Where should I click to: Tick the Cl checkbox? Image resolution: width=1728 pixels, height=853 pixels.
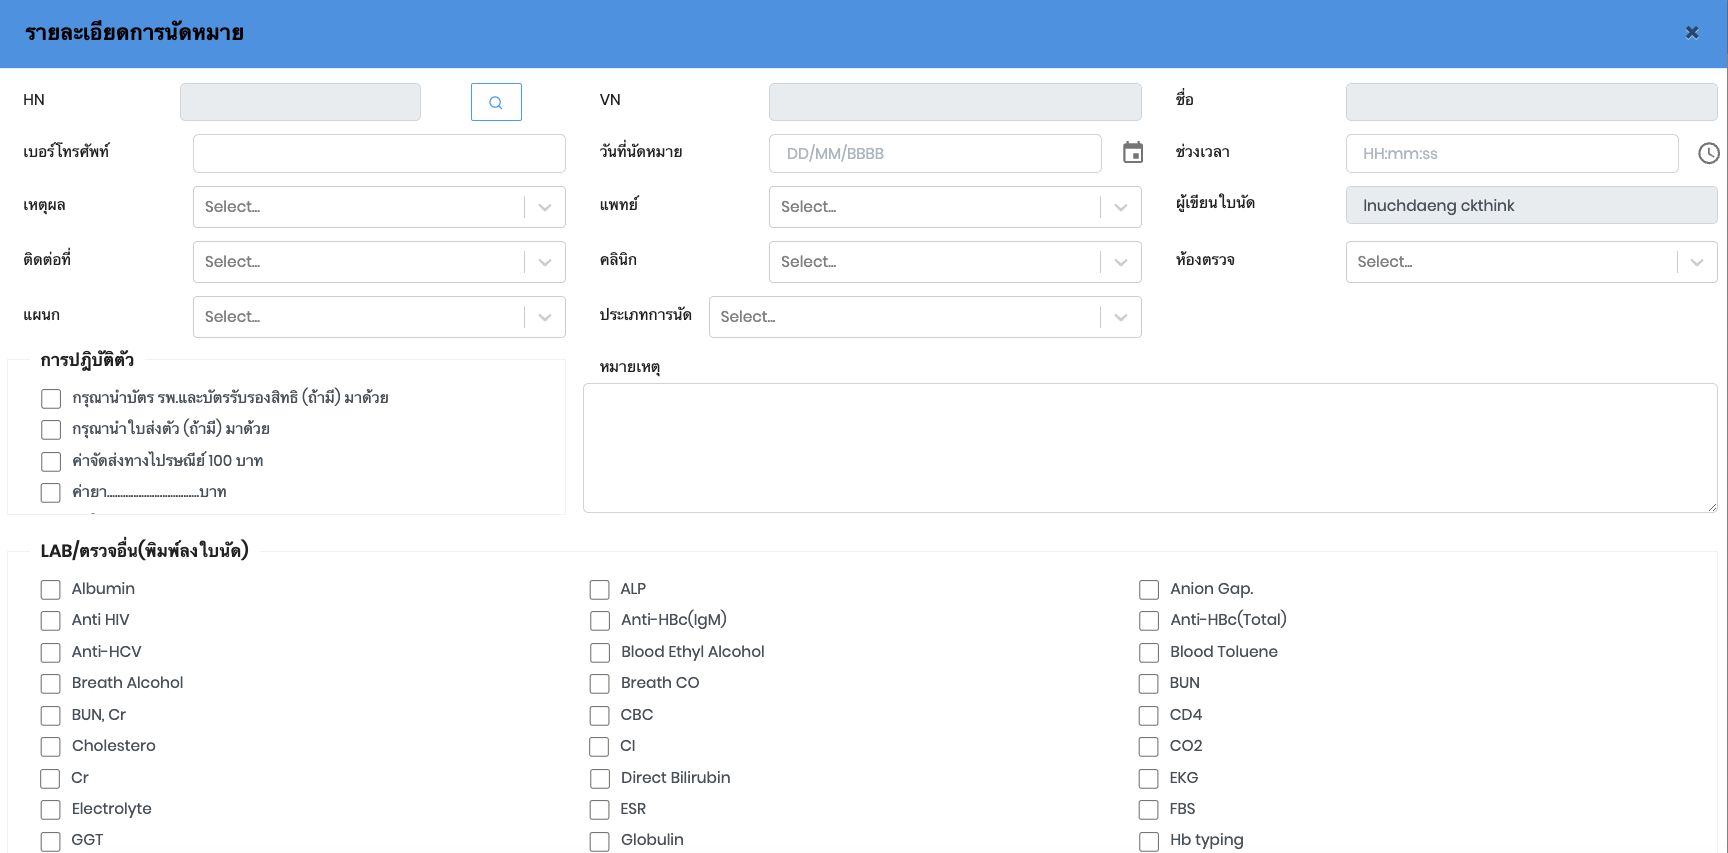tap(600, 747)
